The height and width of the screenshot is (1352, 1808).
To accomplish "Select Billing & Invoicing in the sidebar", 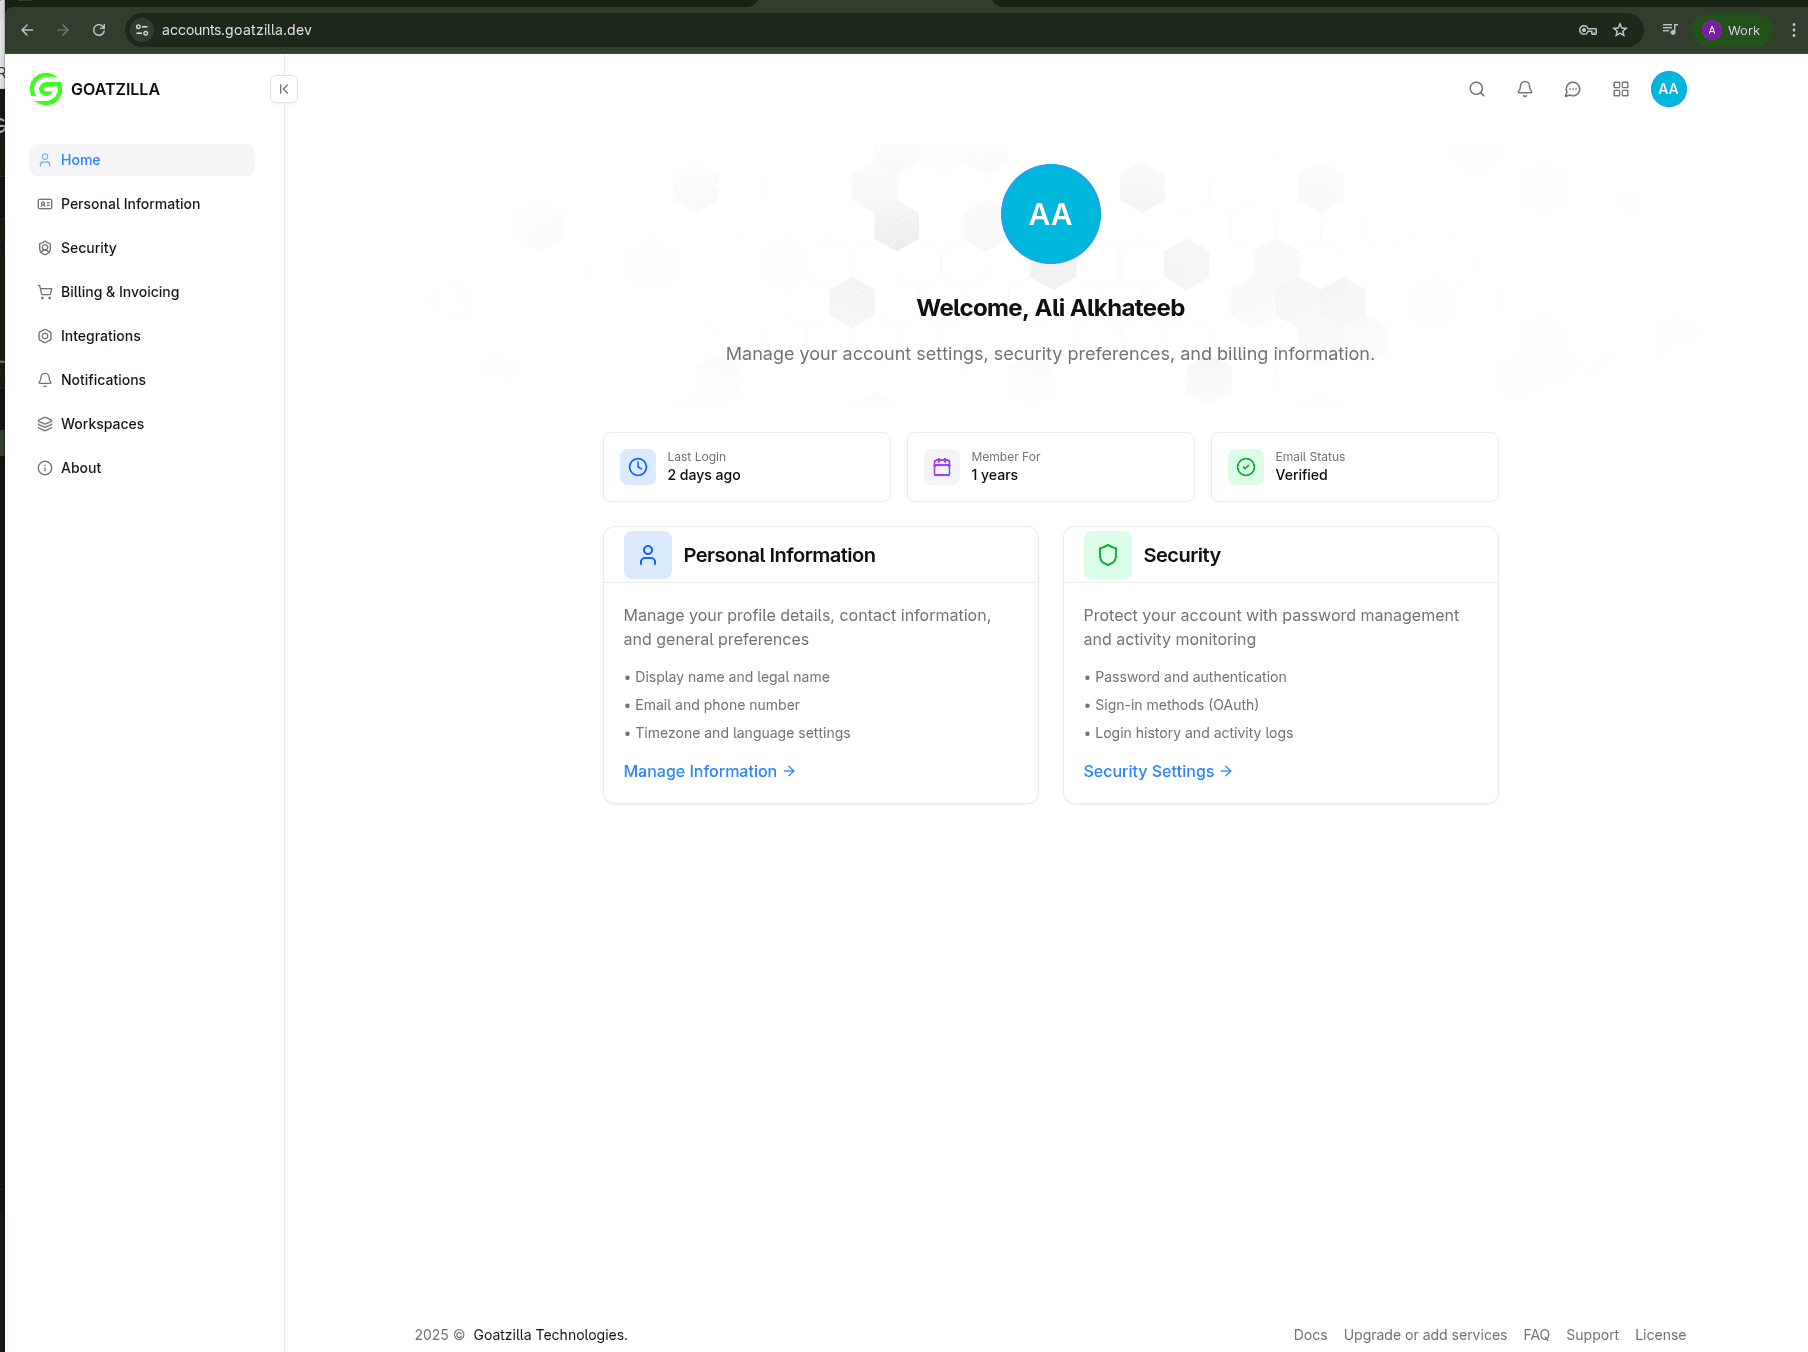I will coord(119,292).
